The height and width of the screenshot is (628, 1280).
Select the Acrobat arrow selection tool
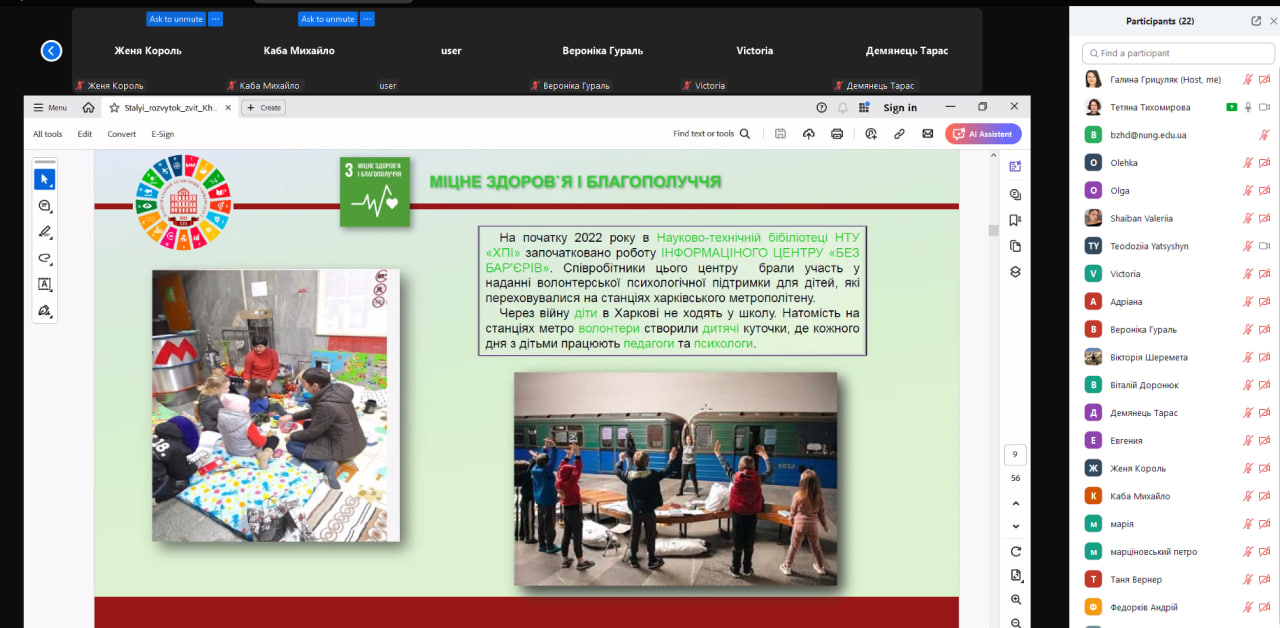(44, 180)
